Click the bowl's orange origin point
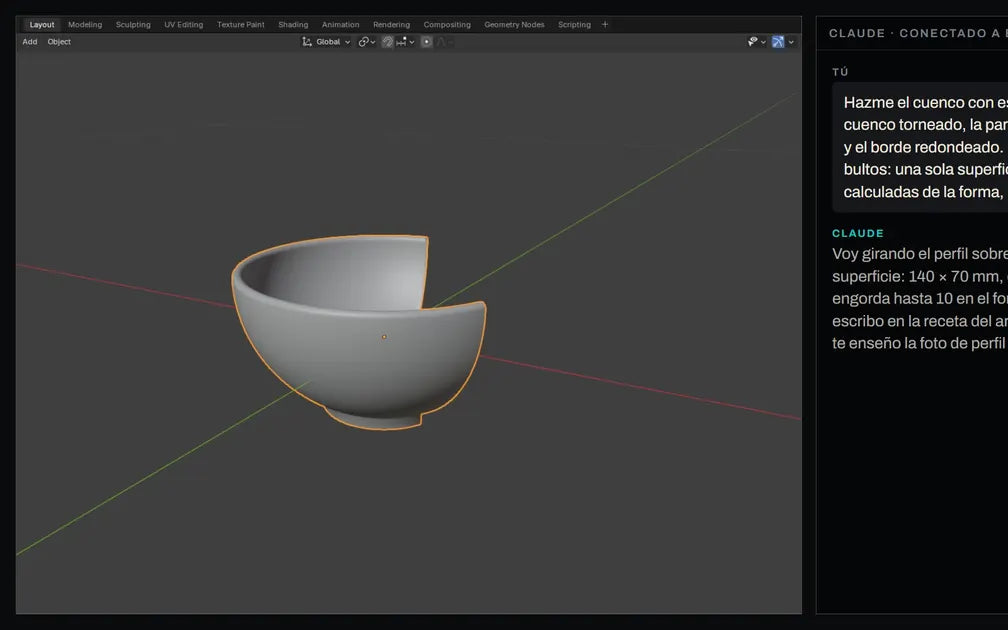The height and width of the screenshot is (630, 1008). 384,336
